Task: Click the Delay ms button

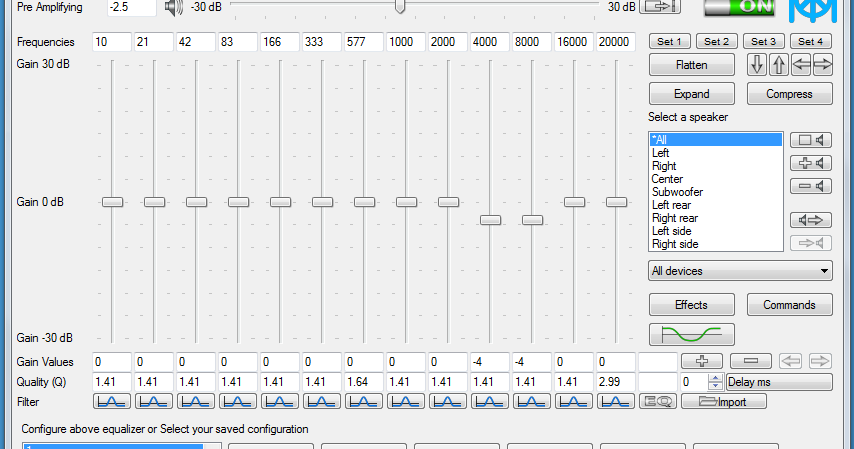Action: 779,382
